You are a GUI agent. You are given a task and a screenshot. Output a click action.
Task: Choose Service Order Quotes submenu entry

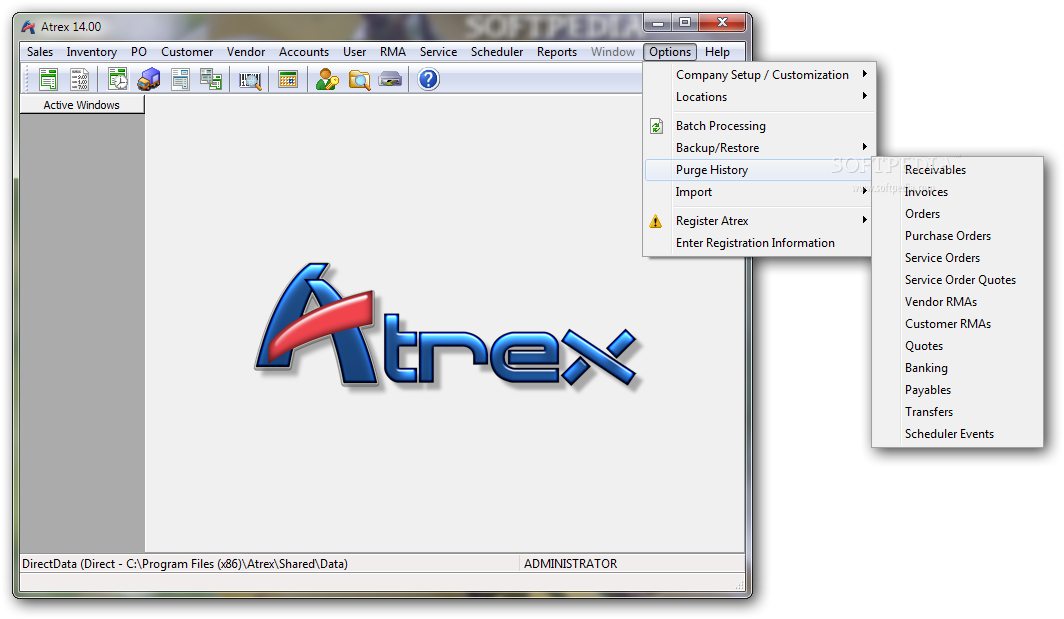[x=957, y=280]
